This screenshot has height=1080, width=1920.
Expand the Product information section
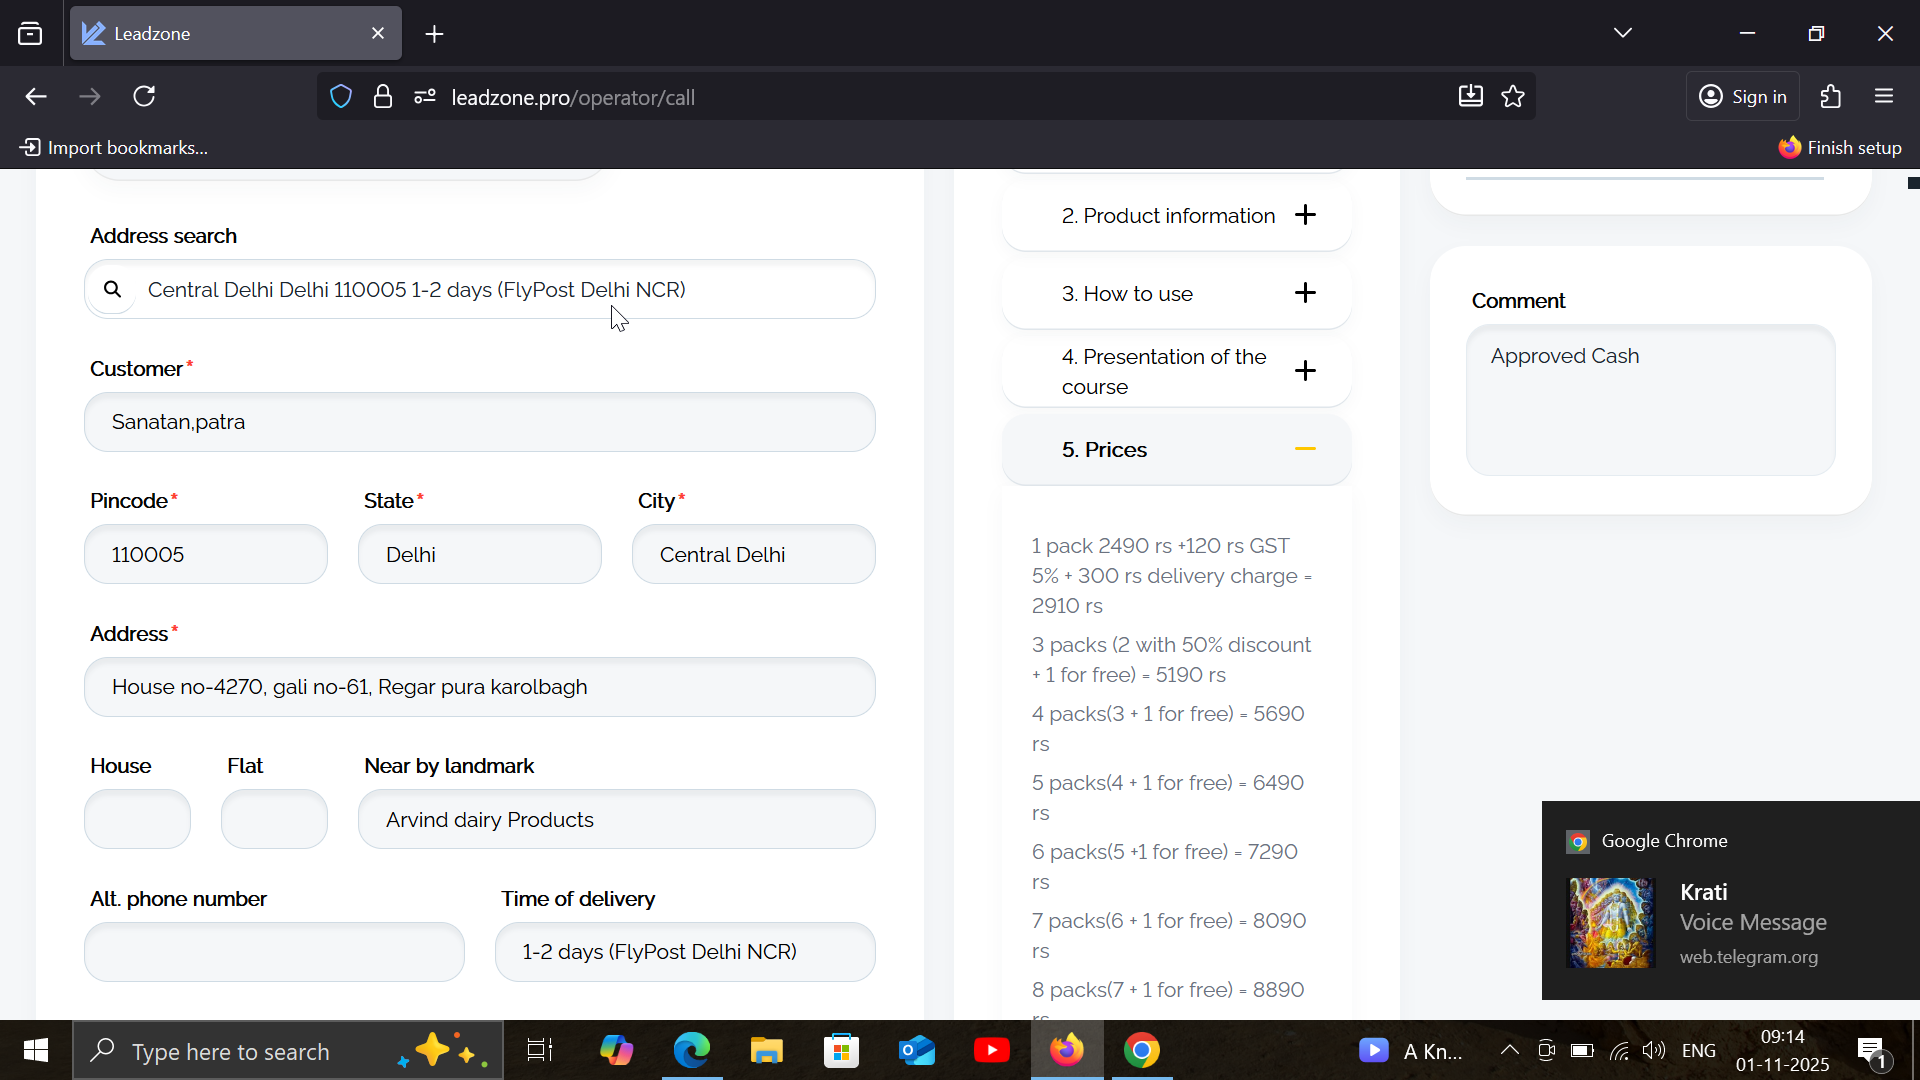1305,215
